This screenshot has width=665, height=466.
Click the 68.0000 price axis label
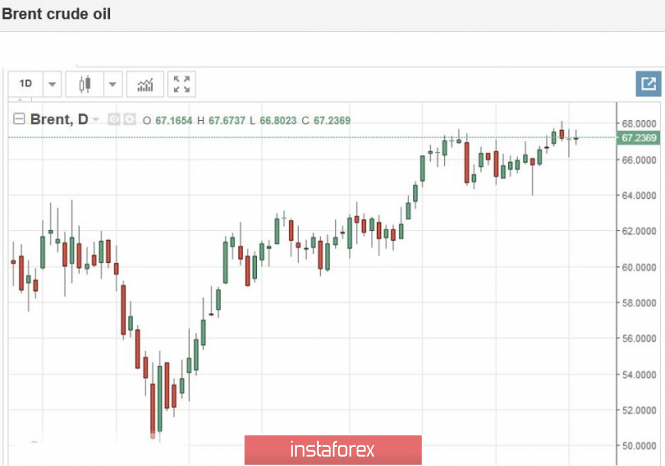coord(638,123)
